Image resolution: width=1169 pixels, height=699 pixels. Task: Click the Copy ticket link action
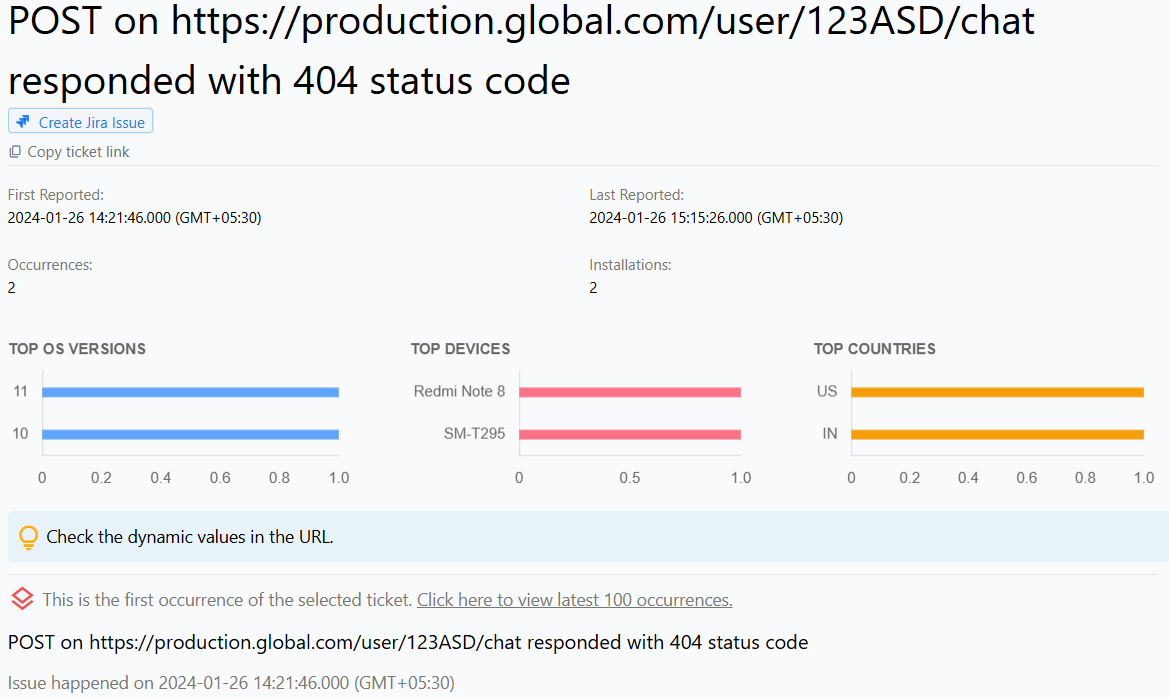(x=69, y=151)
